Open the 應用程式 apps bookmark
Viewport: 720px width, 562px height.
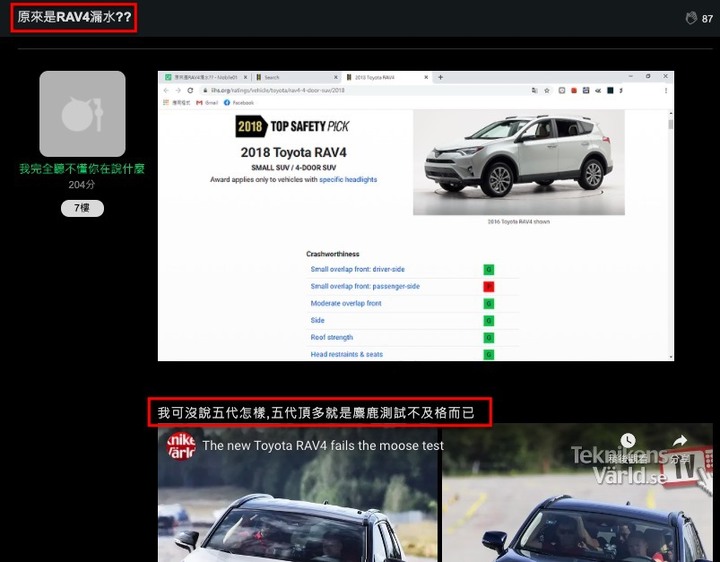click(177, 103)
